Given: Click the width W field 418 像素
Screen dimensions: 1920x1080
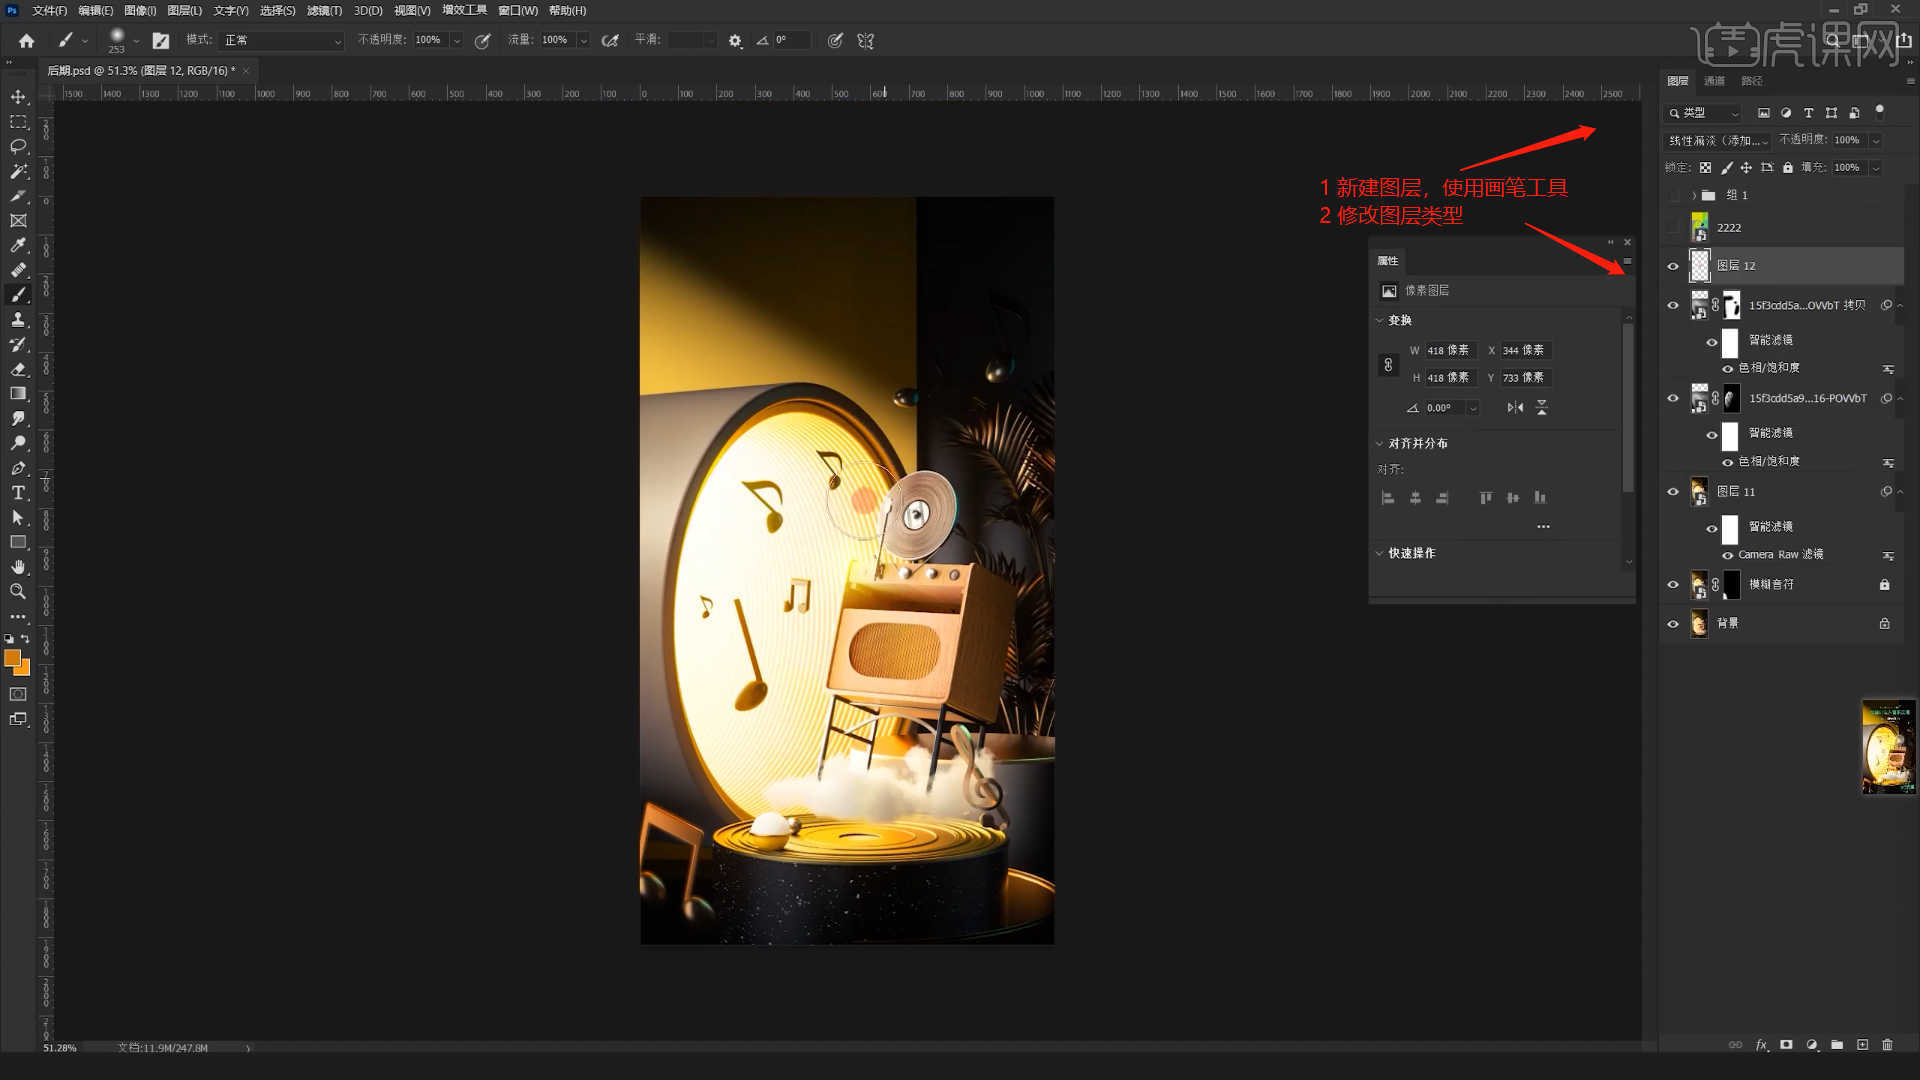Looking at the screenshot, I should (x=1449, y=351).
